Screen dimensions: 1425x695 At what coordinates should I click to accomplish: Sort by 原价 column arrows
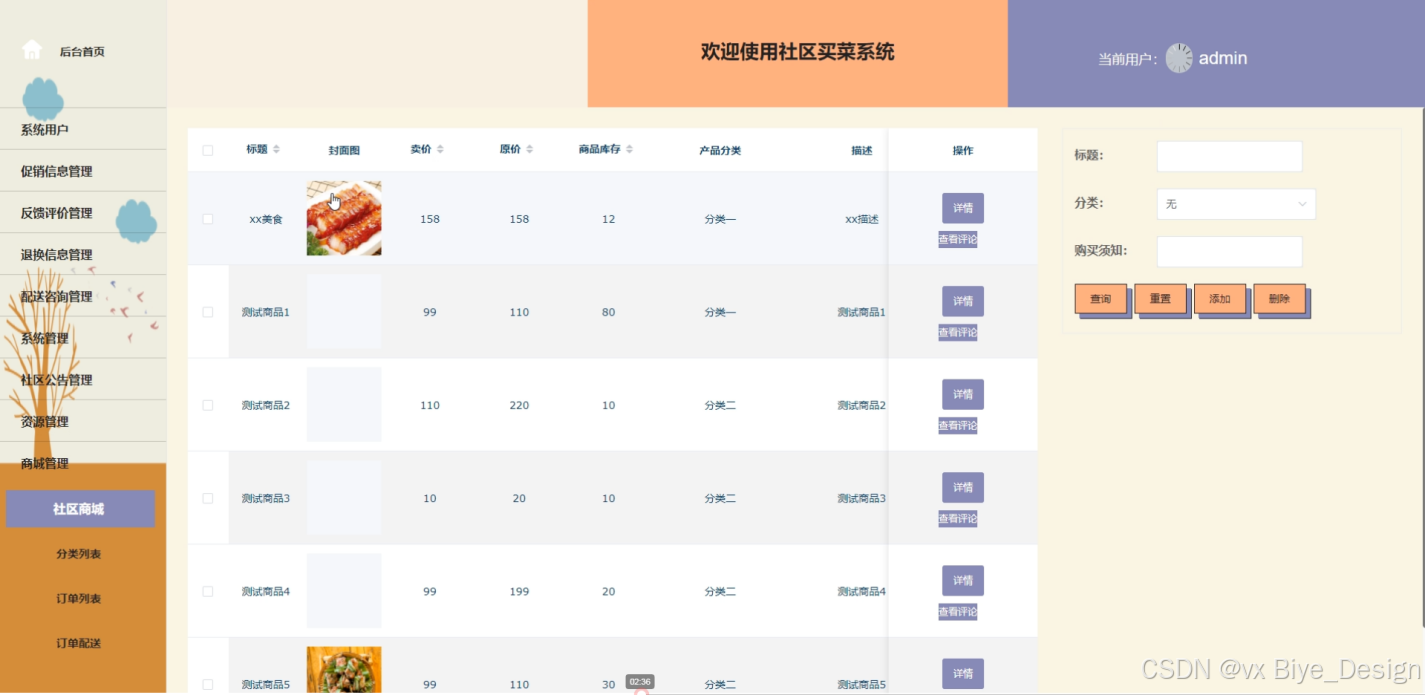[529, 150]
